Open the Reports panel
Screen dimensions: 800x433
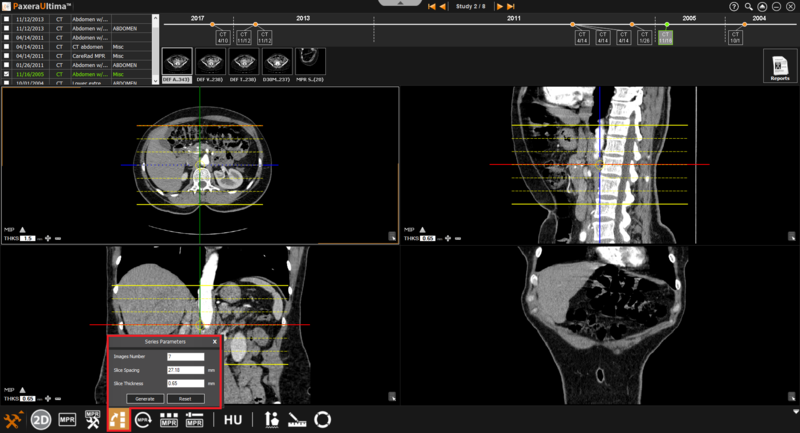(779, 65)
